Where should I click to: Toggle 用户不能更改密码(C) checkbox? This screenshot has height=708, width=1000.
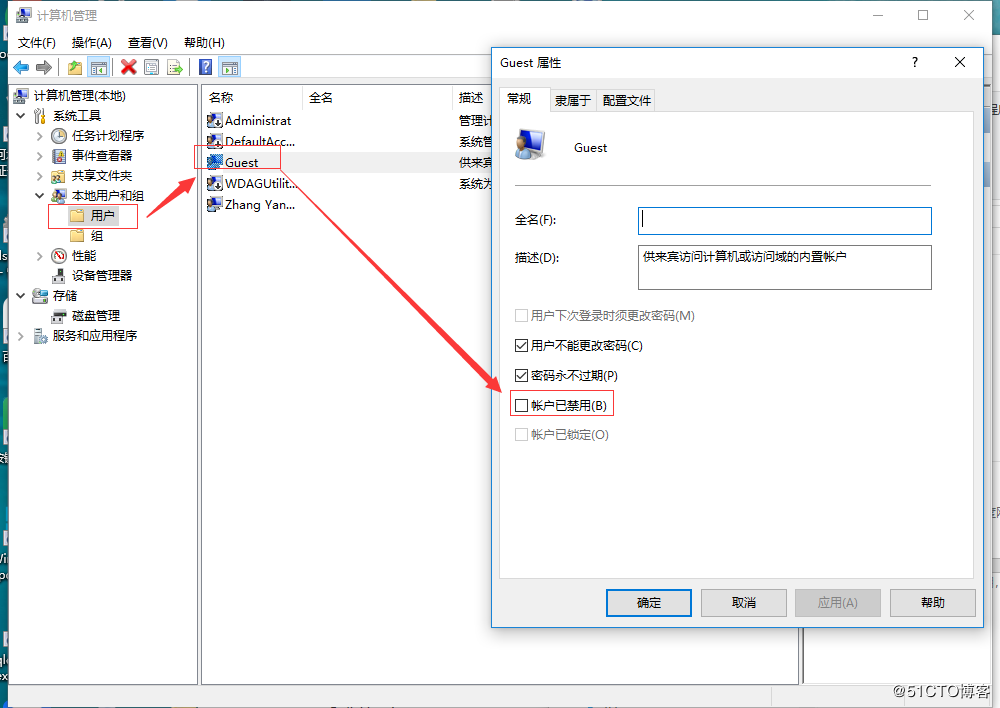tap(521, 346)
